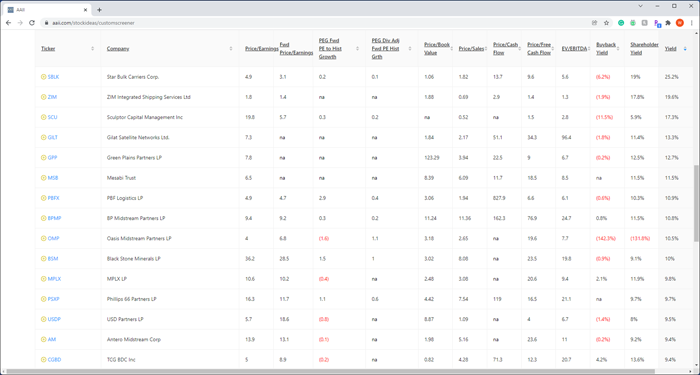The height and width of the screenshot is (375, 700).
Task: Click the yellow icon beside MPLX
Action: [x=43, y=279]
